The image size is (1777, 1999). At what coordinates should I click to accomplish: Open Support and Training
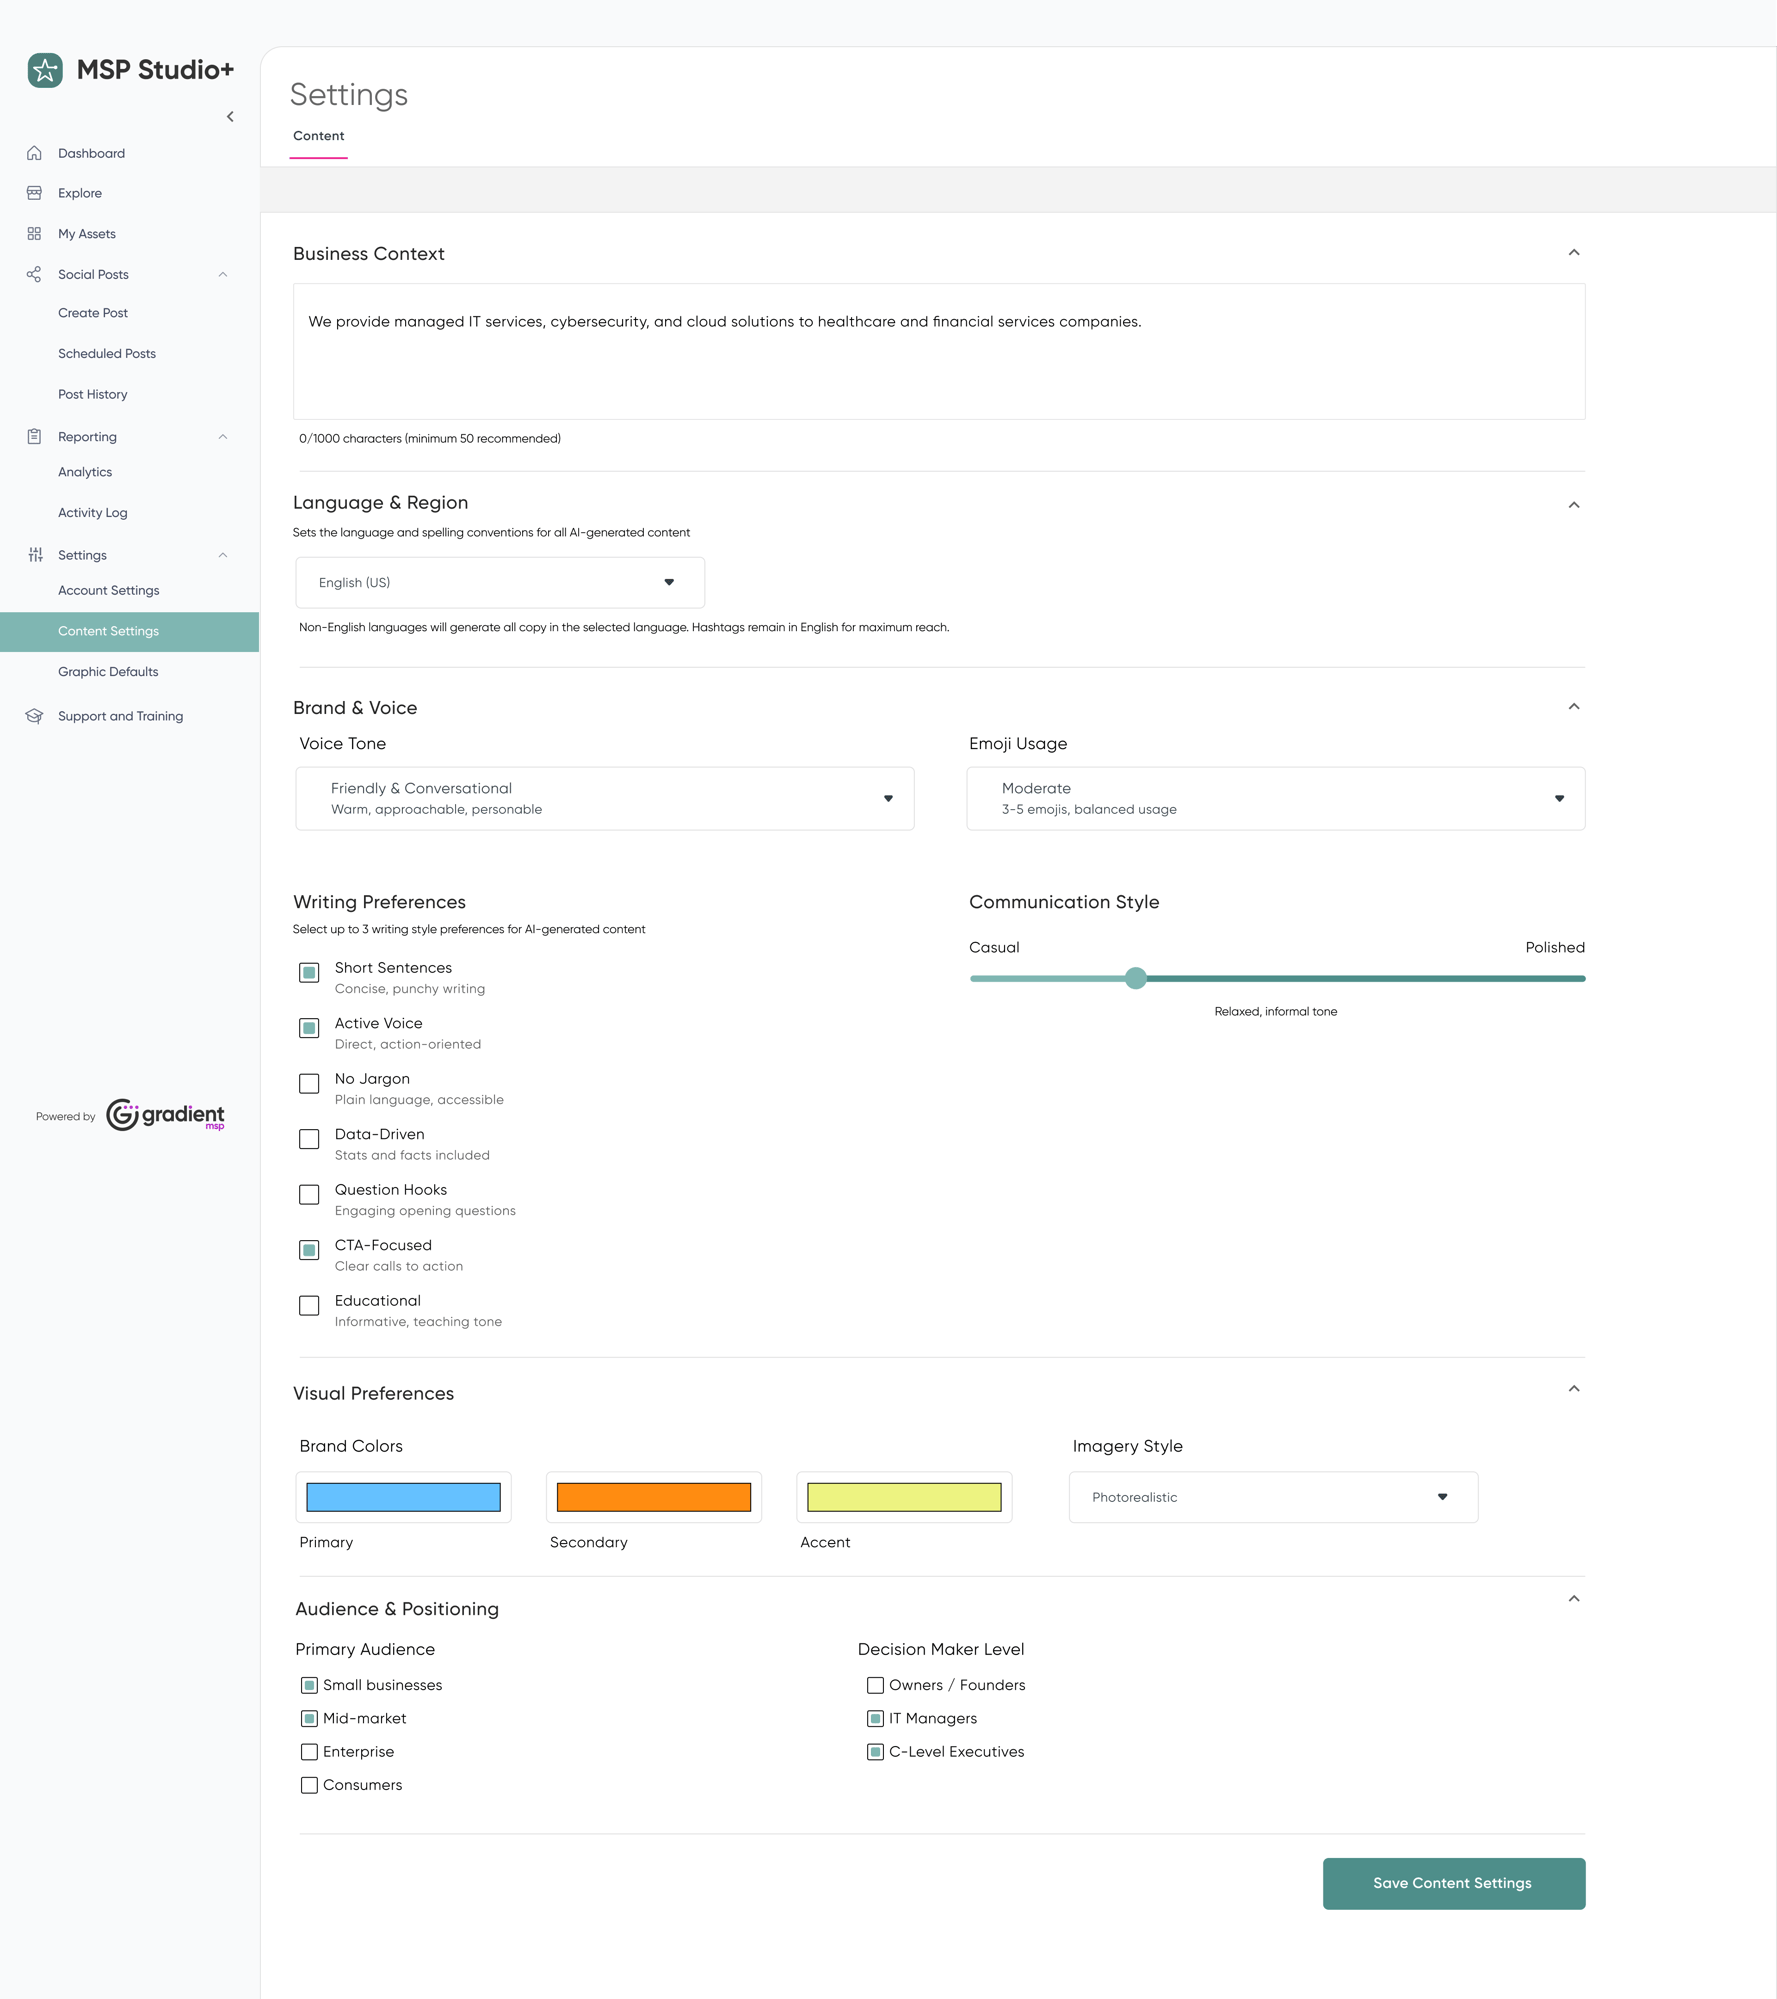[x=120, y=715]
